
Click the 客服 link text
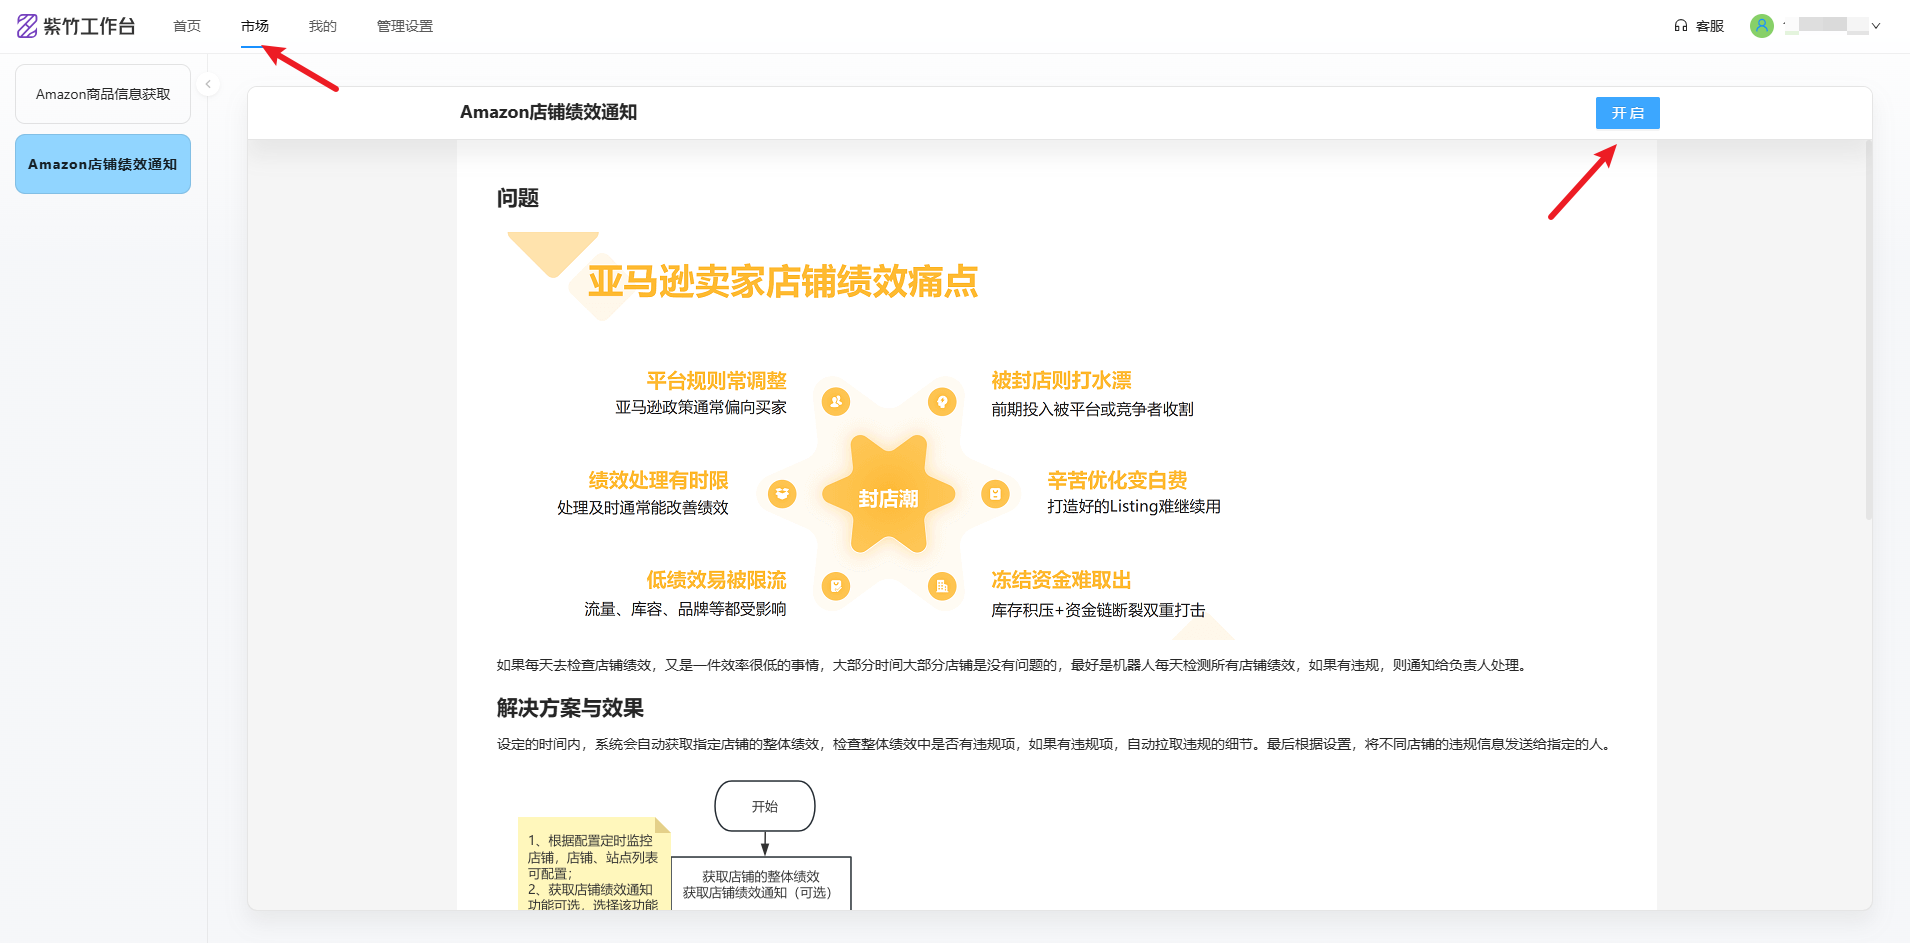tap(1710, 26)
